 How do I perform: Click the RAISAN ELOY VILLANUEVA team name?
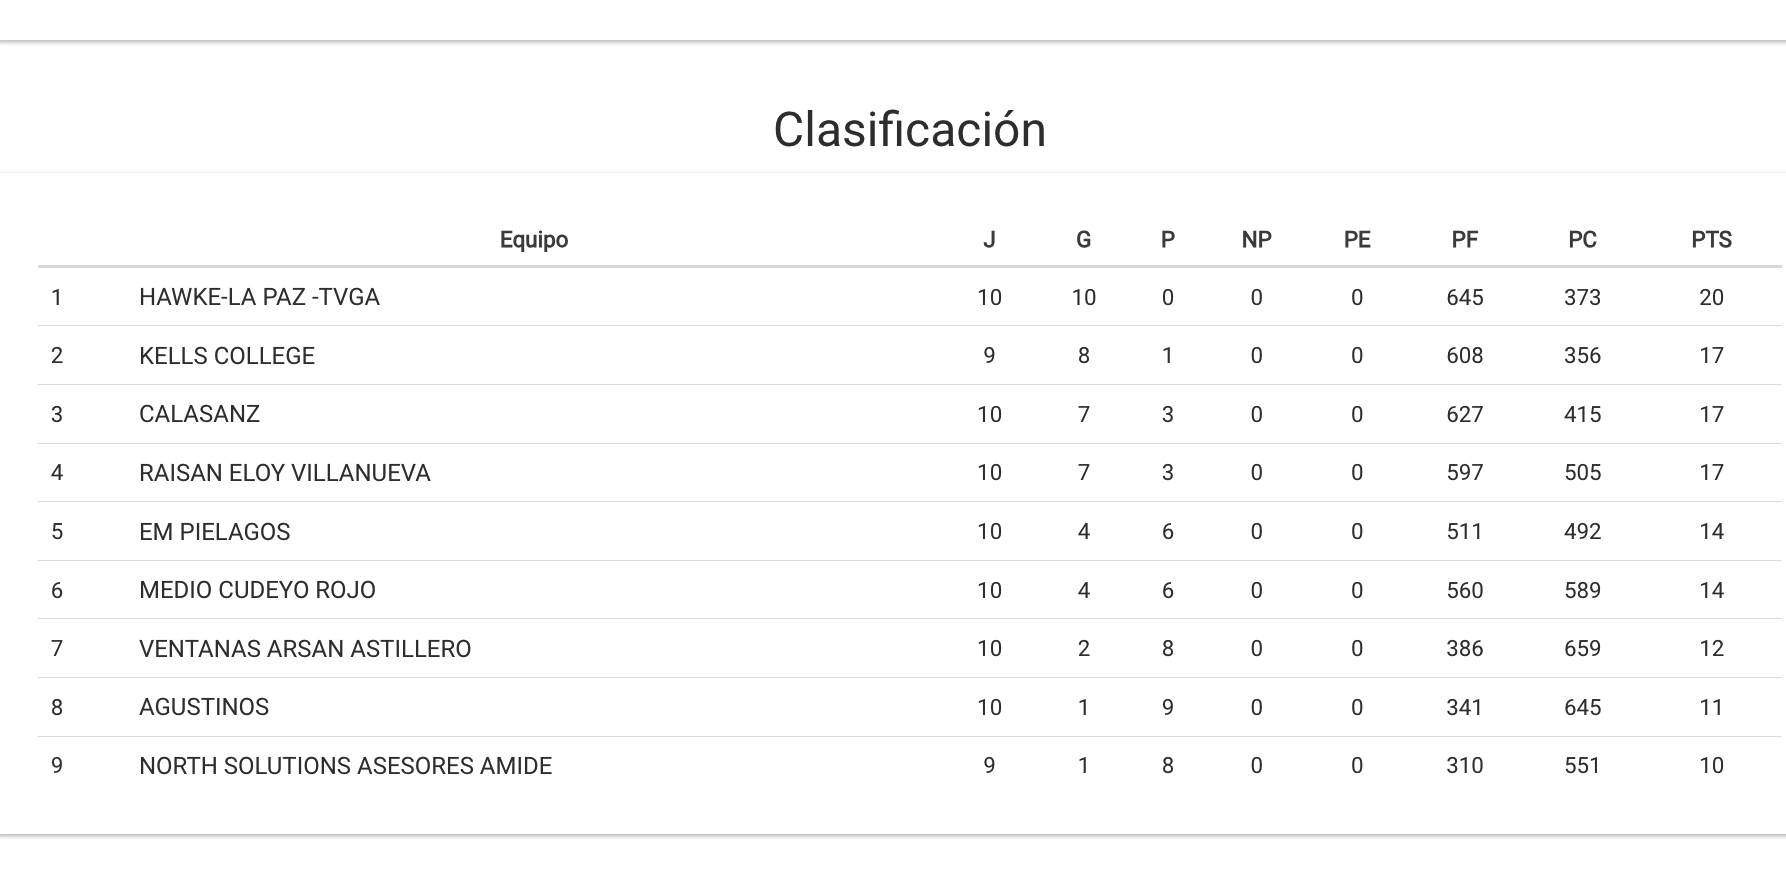(x=284, y=473)
